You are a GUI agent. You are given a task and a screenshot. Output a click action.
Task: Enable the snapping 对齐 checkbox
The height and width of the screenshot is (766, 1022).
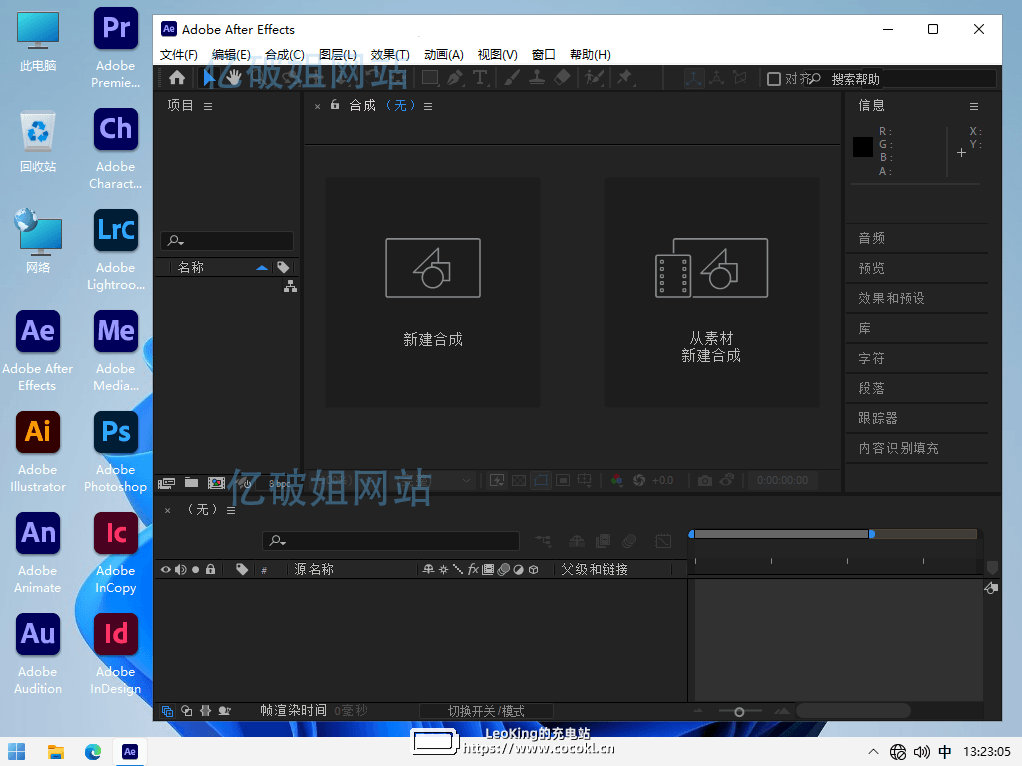pyautogui.click(x=774, y=79)
